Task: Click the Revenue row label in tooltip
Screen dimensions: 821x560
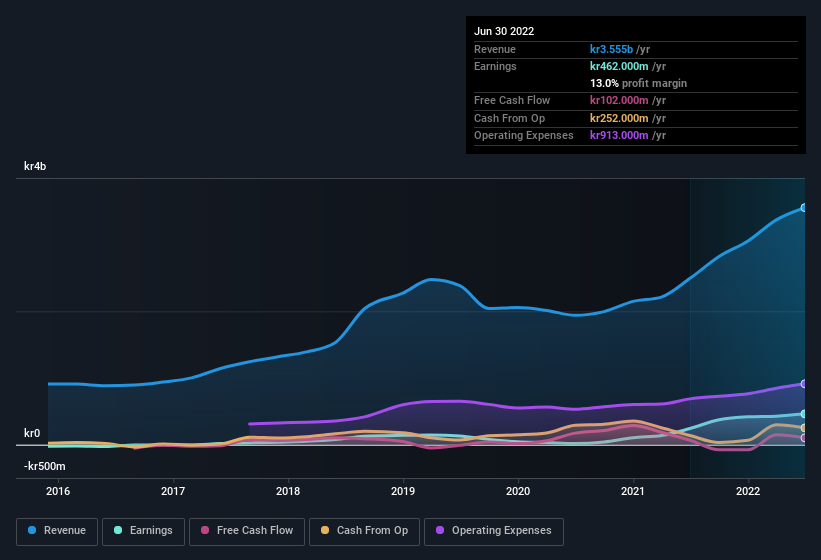Action: pos(495,49)
